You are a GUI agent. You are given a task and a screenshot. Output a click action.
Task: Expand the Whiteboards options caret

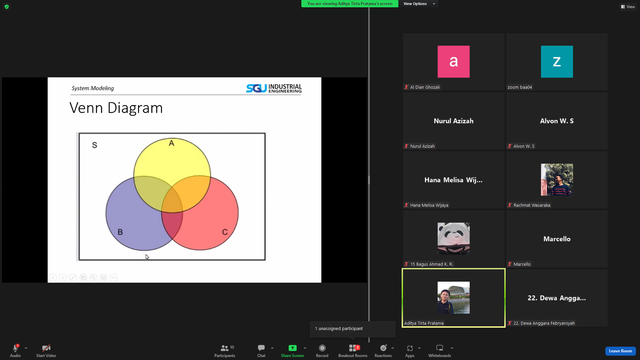coord(452,348)
